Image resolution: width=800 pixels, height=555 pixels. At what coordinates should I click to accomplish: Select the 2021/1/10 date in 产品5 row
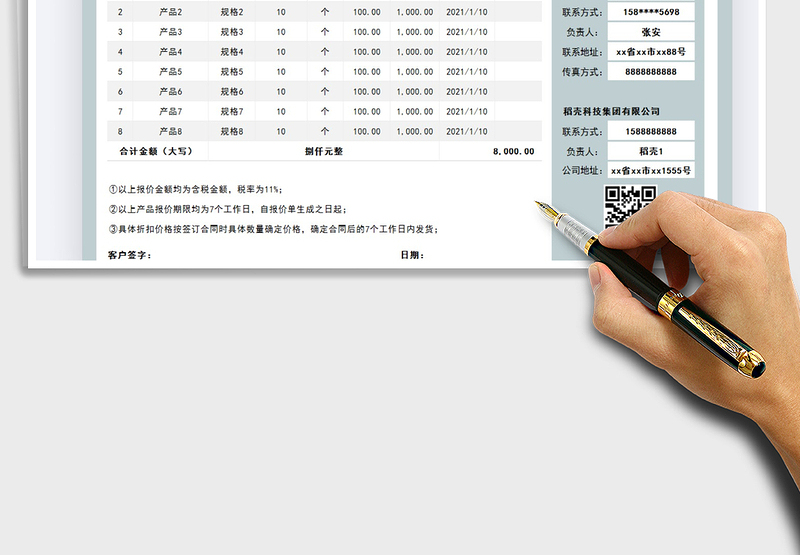[466, 71]
